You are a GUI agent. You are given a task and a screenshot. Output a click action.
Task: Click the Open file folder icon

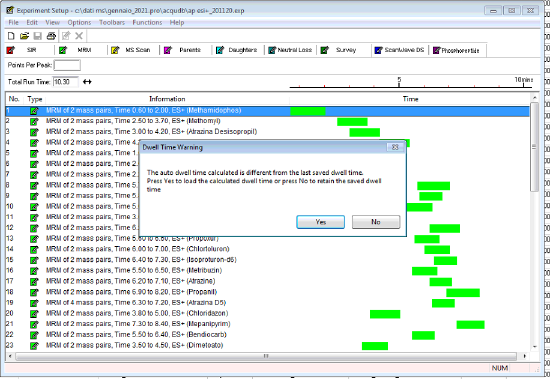[x=24, y=36]
